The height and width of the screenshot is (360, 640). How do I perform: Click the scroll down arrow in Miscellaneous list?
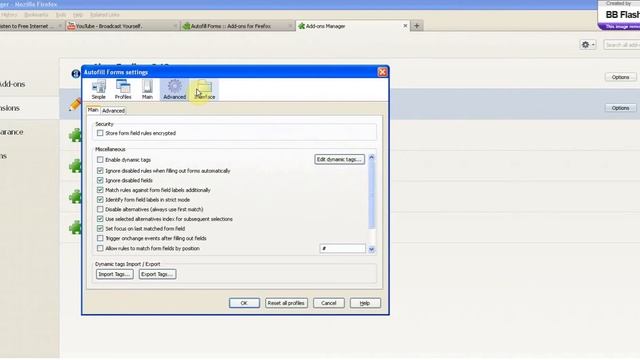[371, 249]
